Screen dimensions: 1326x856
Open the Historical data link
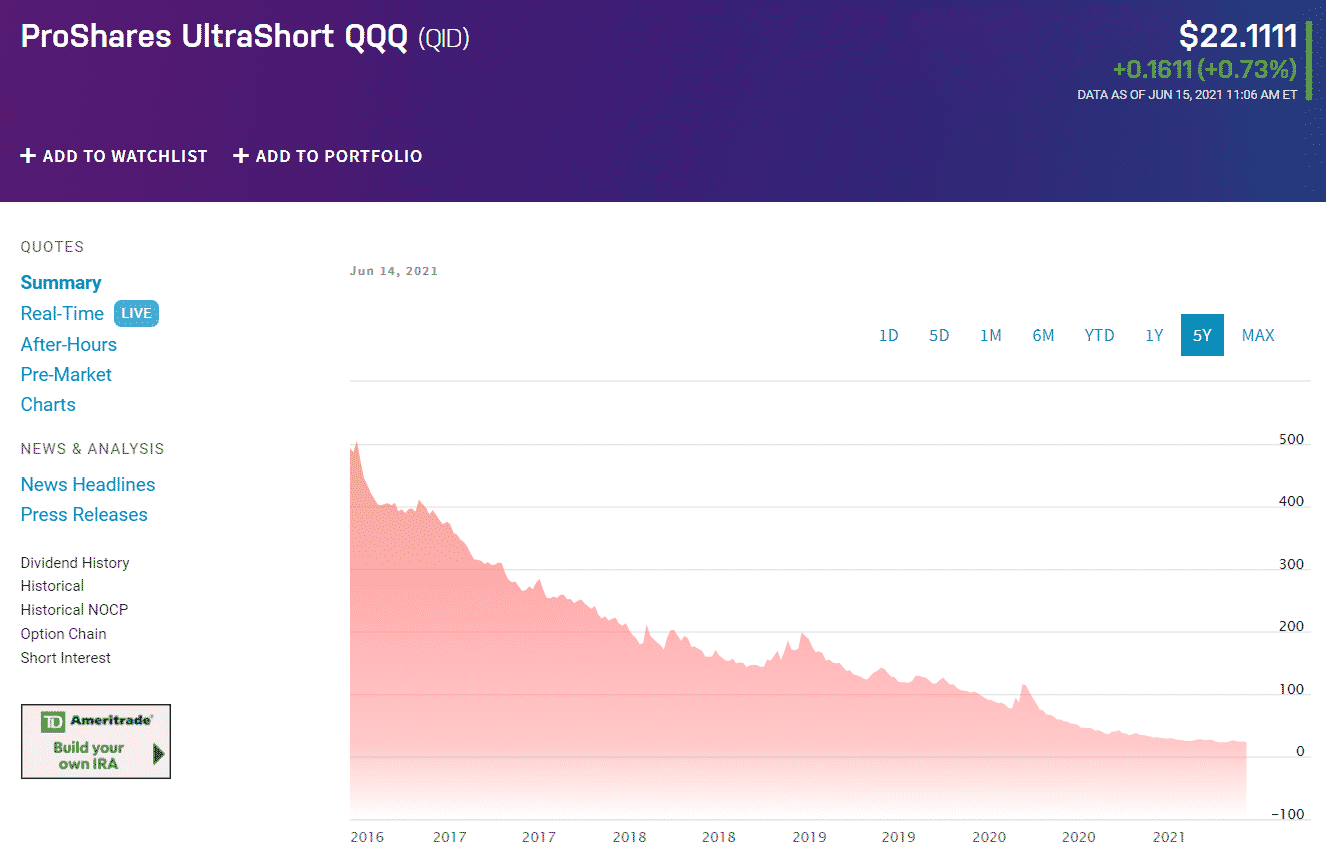(x=52, y=586)
